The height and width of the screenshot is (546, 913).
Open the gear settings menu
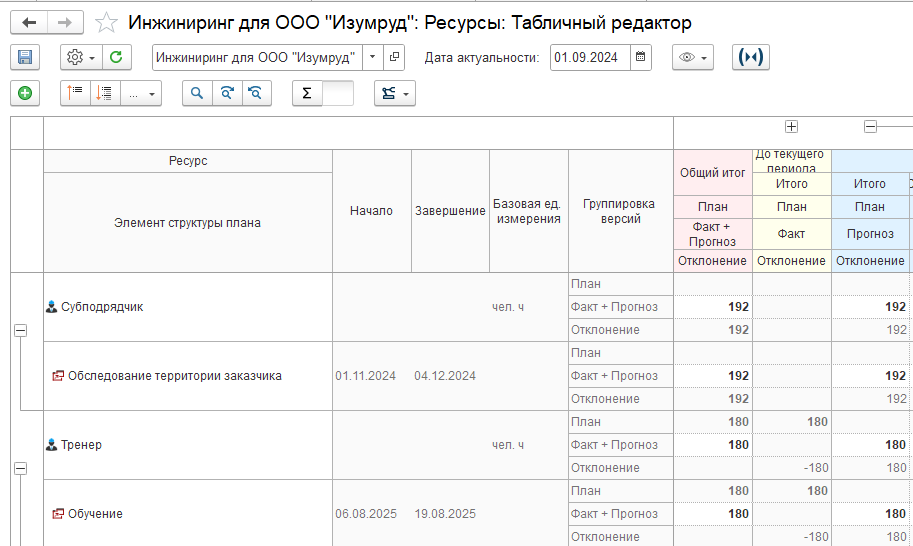point(79,58)
